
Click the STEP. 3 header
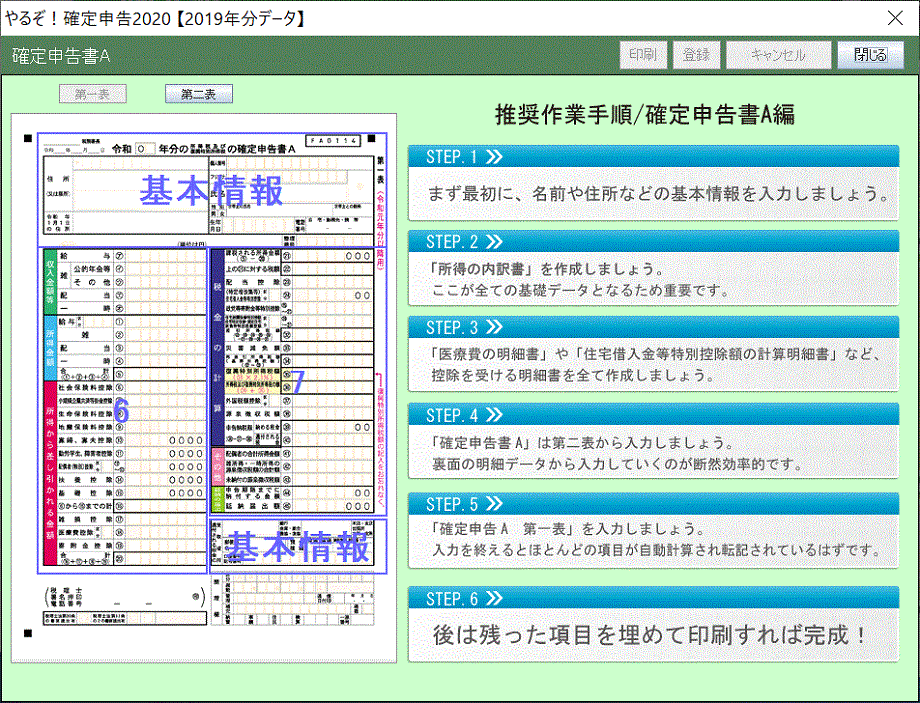tap(654, 327)
